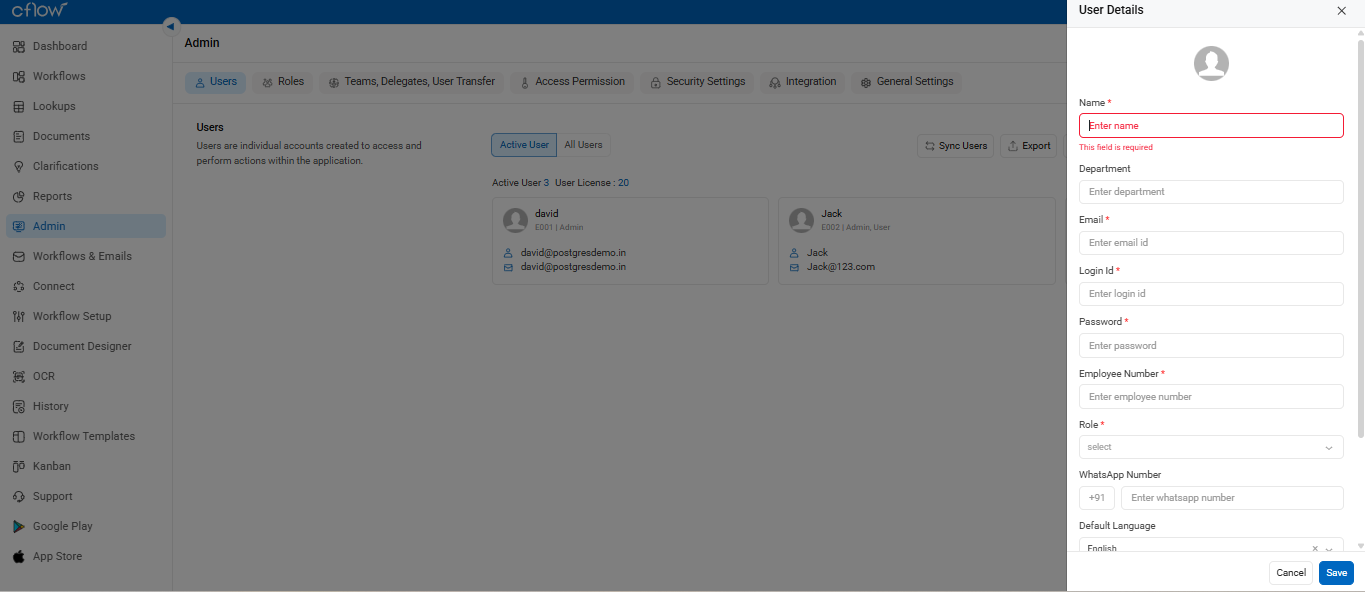The height and width of the screenshot is (592, 1365).
Task: Open Reports in the sidebar
Action: tap(86, 196)
